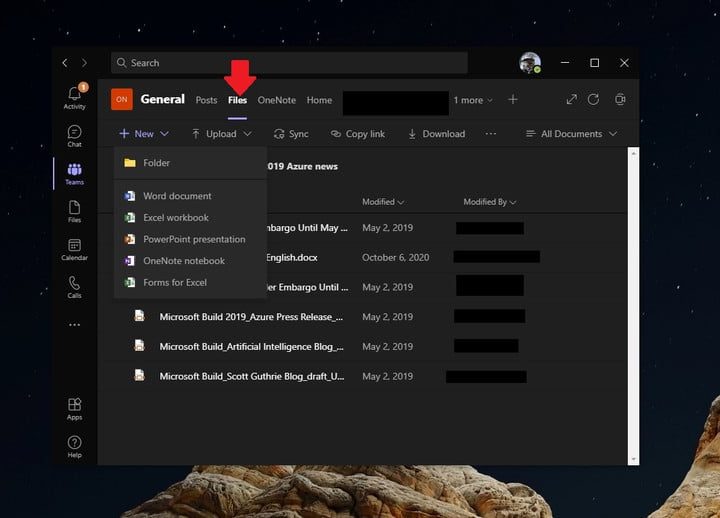Expand the New dropdown button

144,134
